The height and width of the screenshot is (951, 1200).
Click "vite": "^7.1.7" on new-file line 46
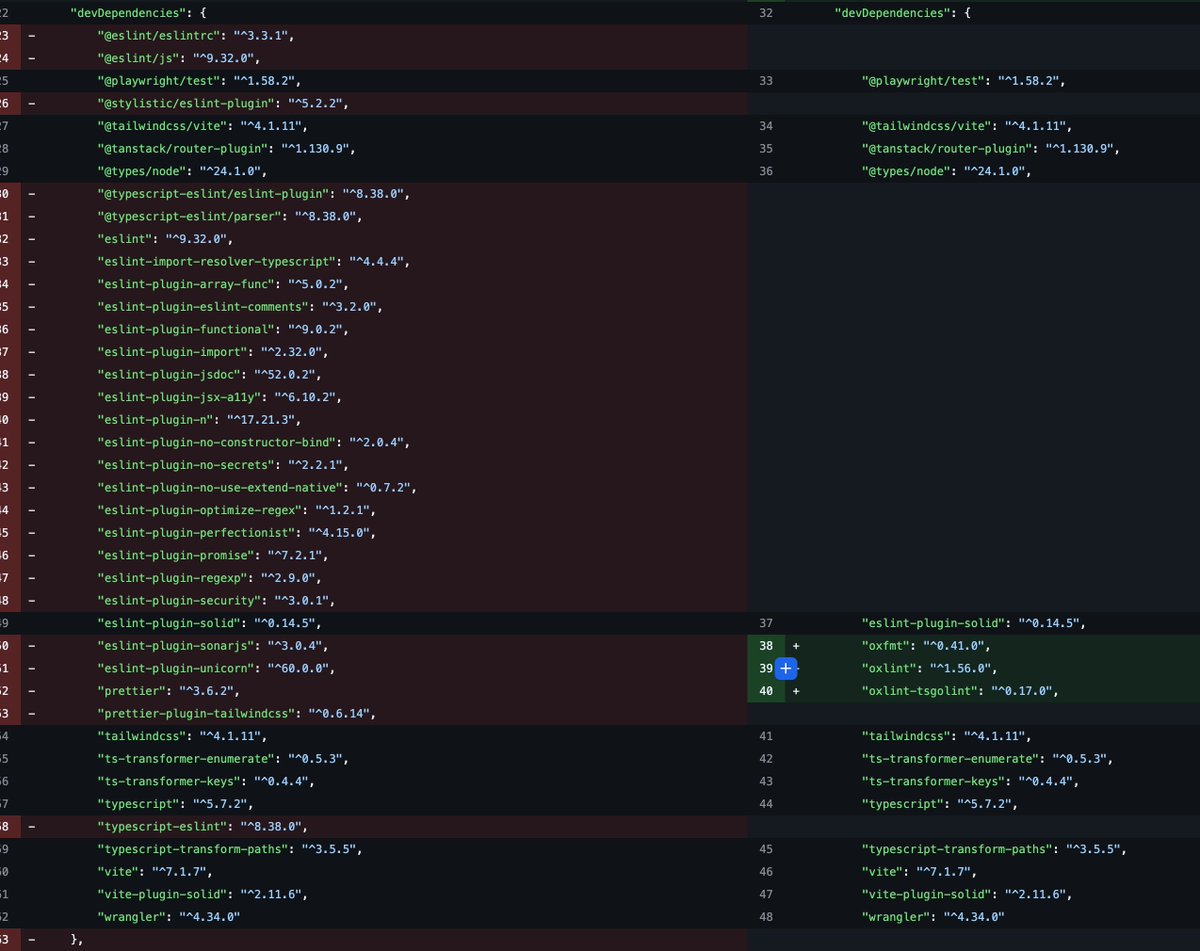pyautogui.click(x=915, y=872)
